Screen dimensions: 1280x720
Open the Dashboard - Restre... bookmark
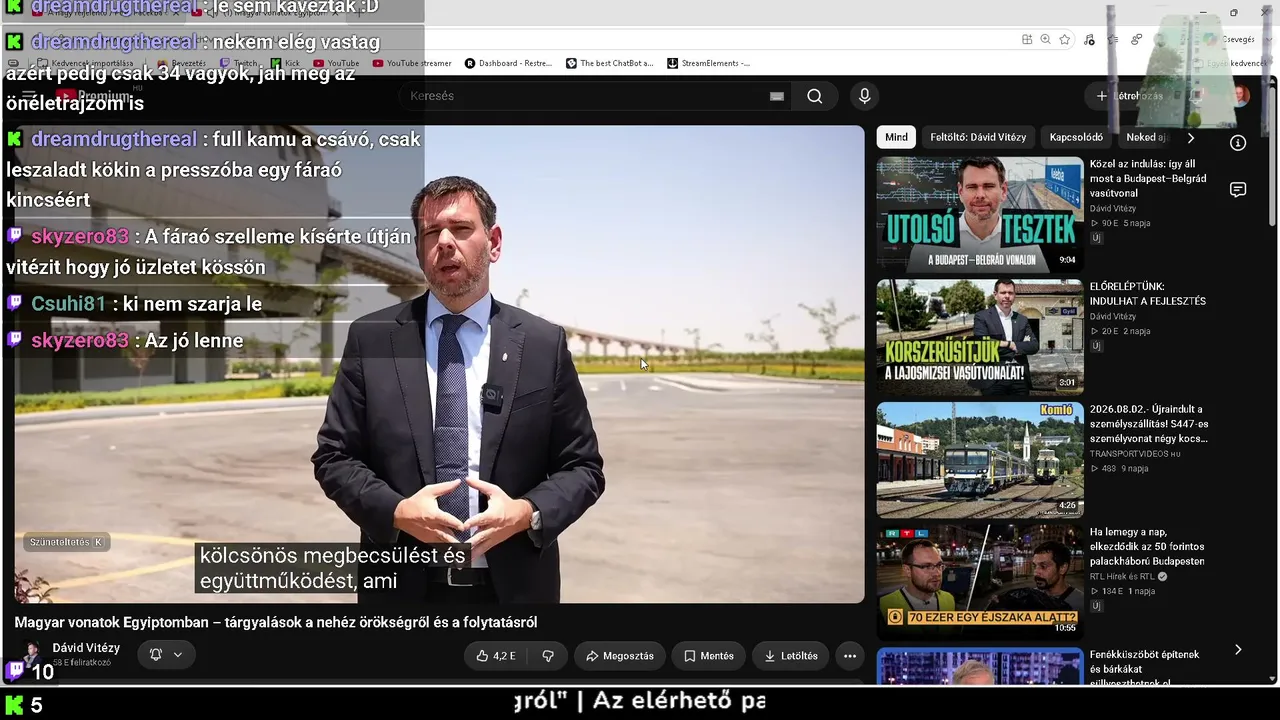point(508,63)
